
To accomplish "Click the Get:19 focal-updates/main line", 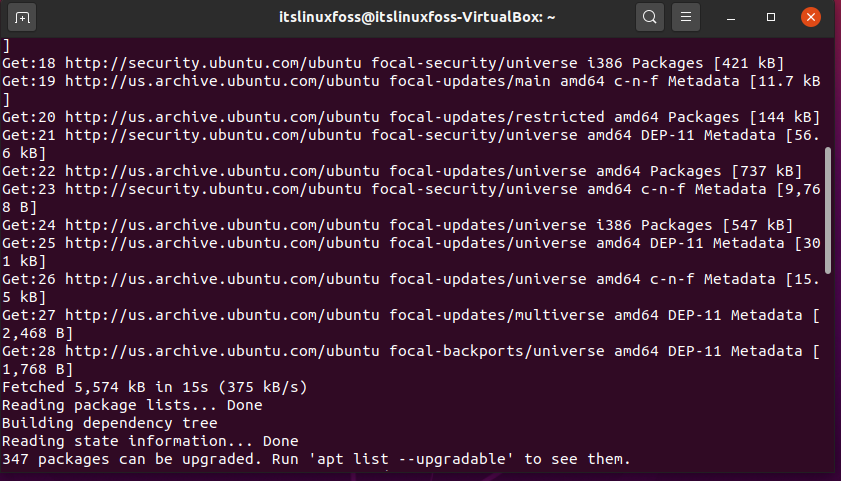I will (x=411, y=82).
